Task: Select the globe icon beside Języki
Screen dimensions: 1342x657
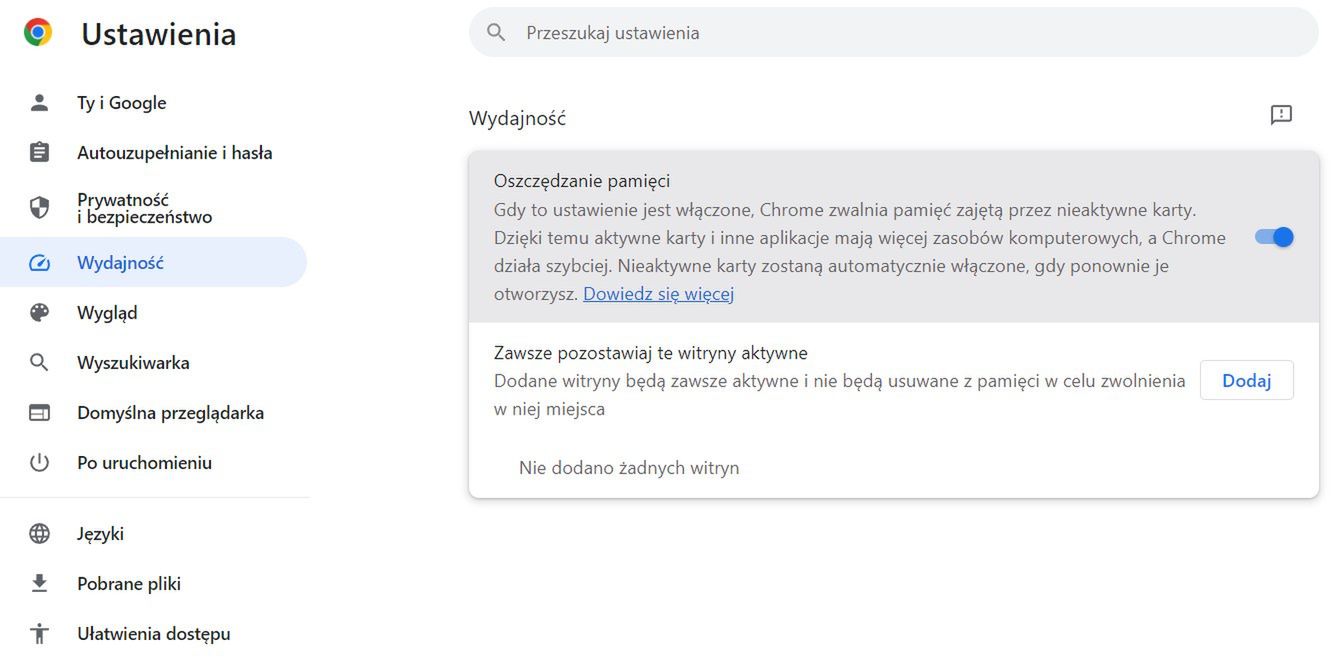Action: point(39,533)
